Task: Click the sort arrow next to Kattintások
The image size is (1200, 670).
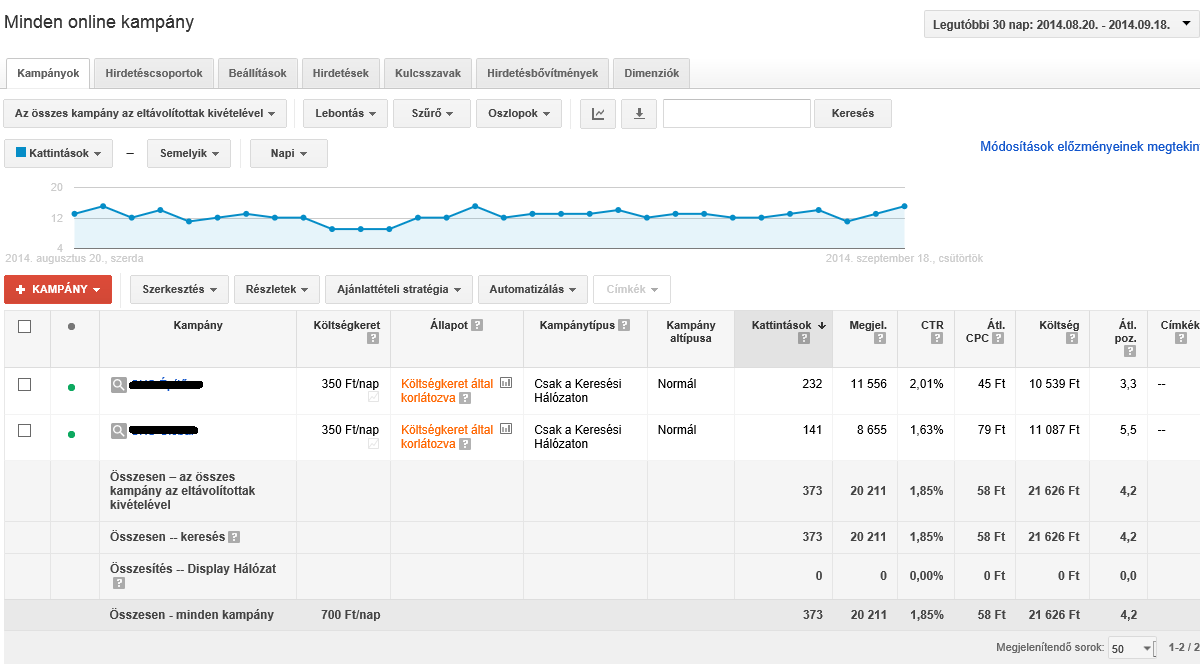Action: [821, 325]
